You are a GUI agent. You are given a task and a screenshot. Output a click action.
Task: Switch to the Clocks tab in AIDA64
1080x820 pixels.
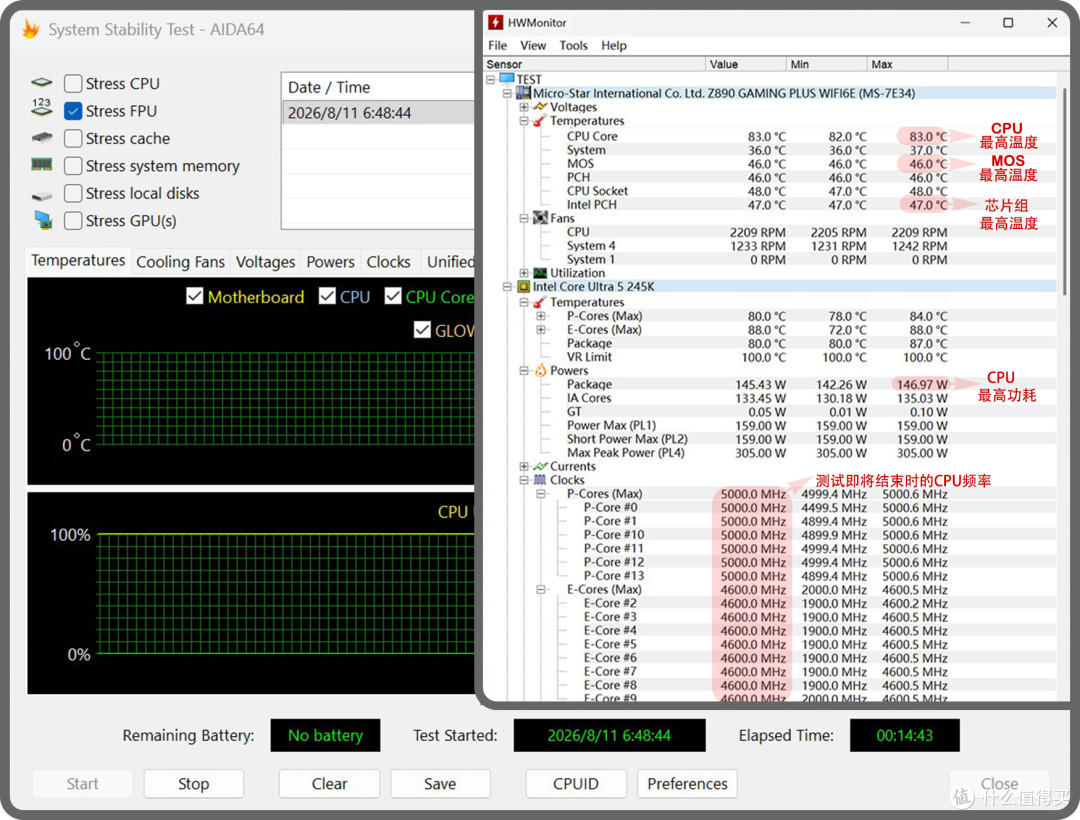tap(388, 262)
